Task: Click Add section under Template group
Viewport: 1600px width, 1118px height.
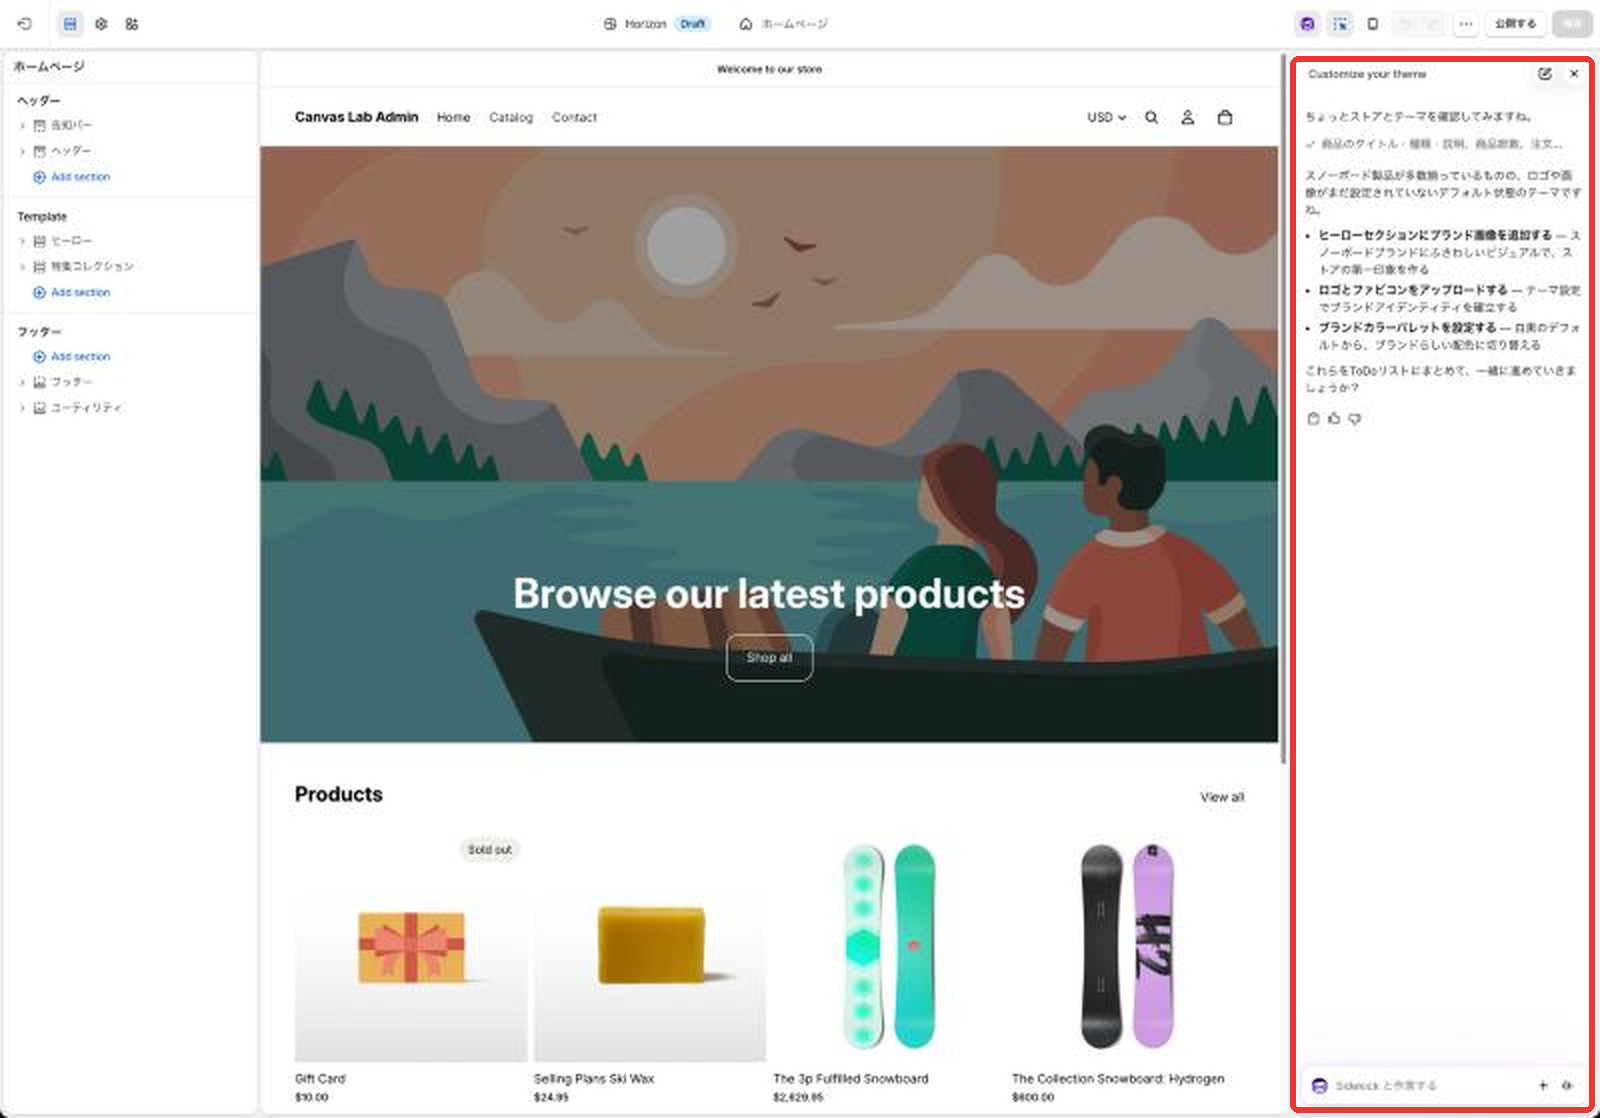Action: point(71,293)
